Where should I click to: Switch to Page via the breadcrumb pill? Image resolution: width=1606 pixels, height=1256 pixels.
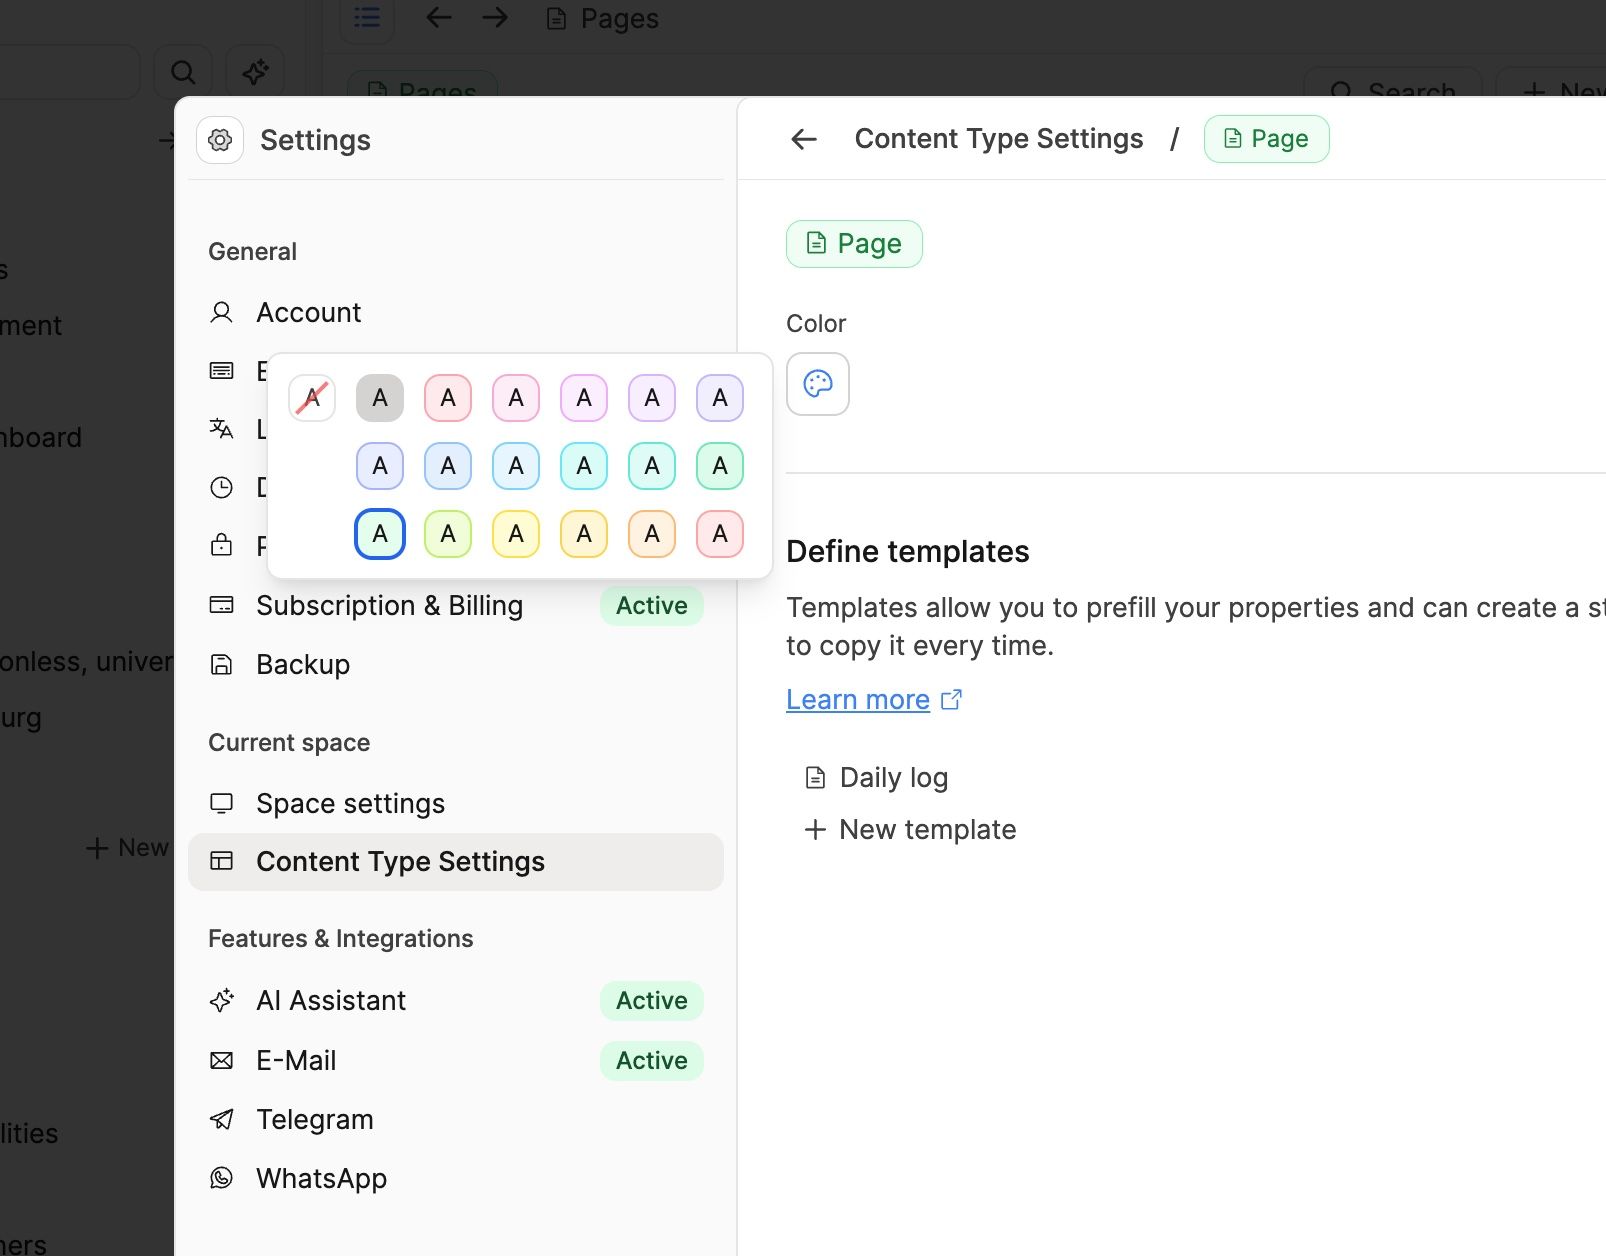(x=1266, y=138)
